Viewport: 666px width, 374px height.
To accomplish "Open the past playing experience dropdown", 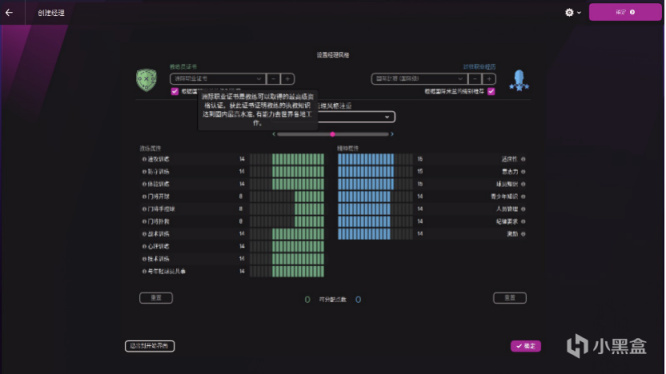I will (419, 79).
